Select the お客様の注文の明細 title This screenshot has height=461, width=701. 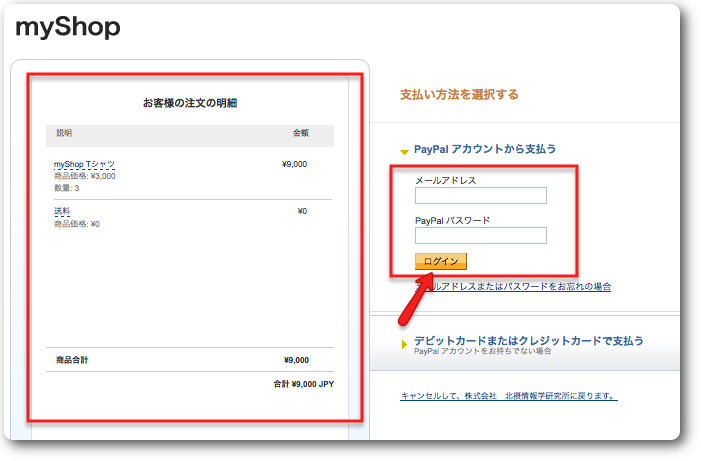point(190,103)
